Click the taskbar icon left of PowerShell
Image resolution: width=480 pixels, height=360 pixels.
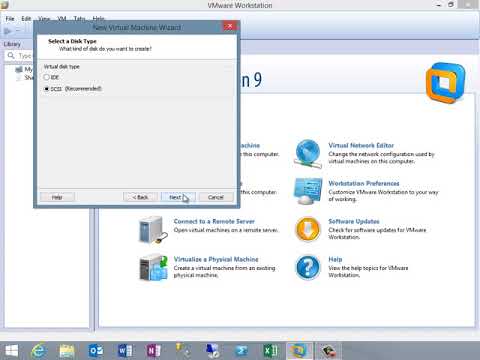tap(212, 351)
